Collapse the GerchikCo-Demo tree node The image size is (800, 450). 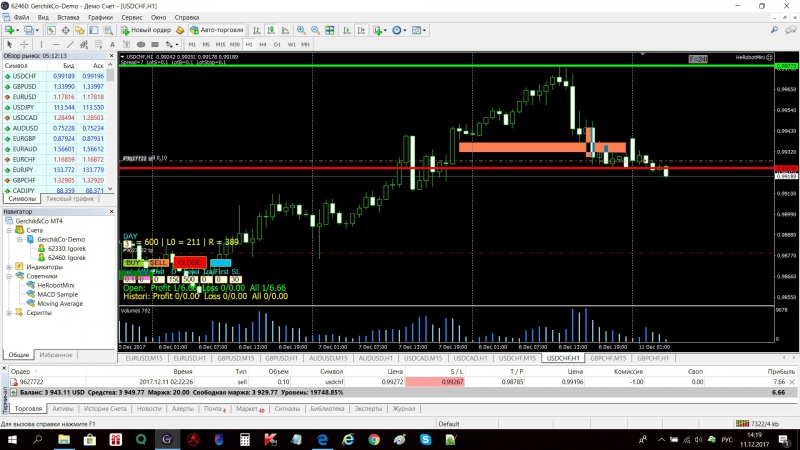point(19,239)
